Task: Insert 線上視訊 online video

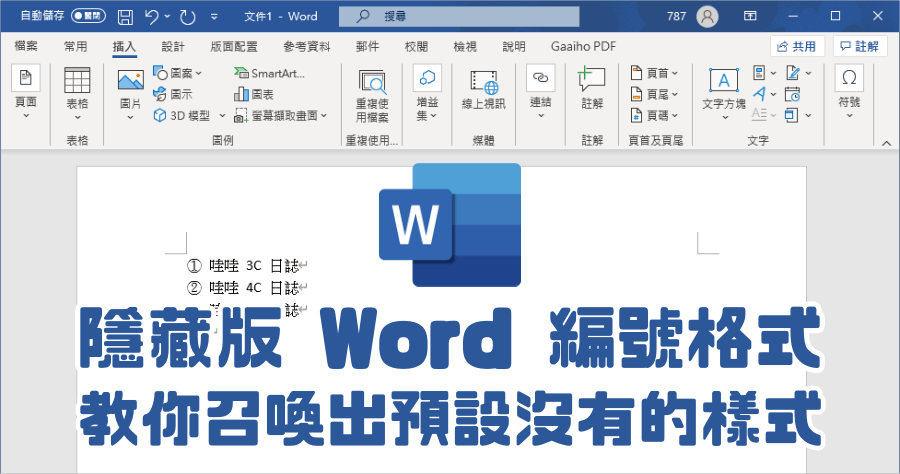Action: point(483,90)
